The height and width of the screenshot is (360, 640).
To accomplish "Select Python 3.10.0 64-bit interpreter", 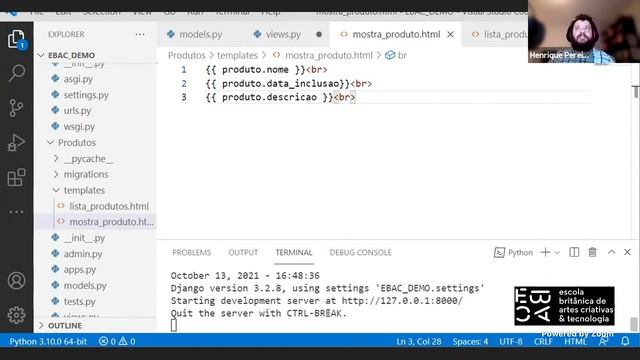I will coord(48,341).
